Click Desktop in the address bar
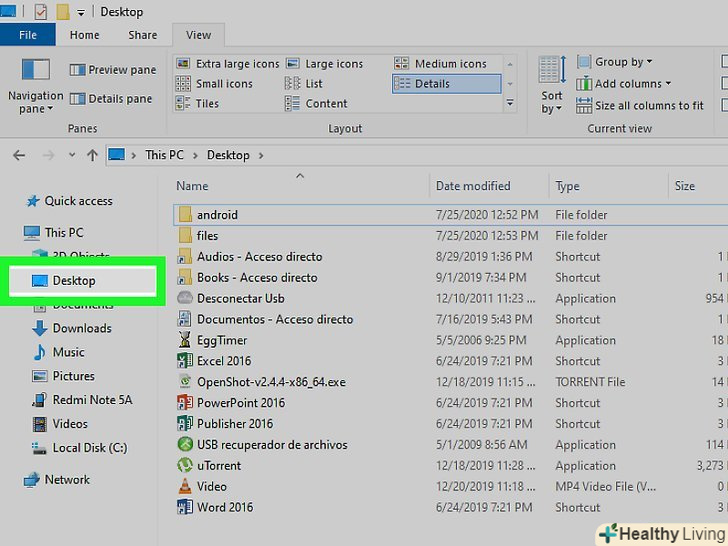 coord(228,155)
